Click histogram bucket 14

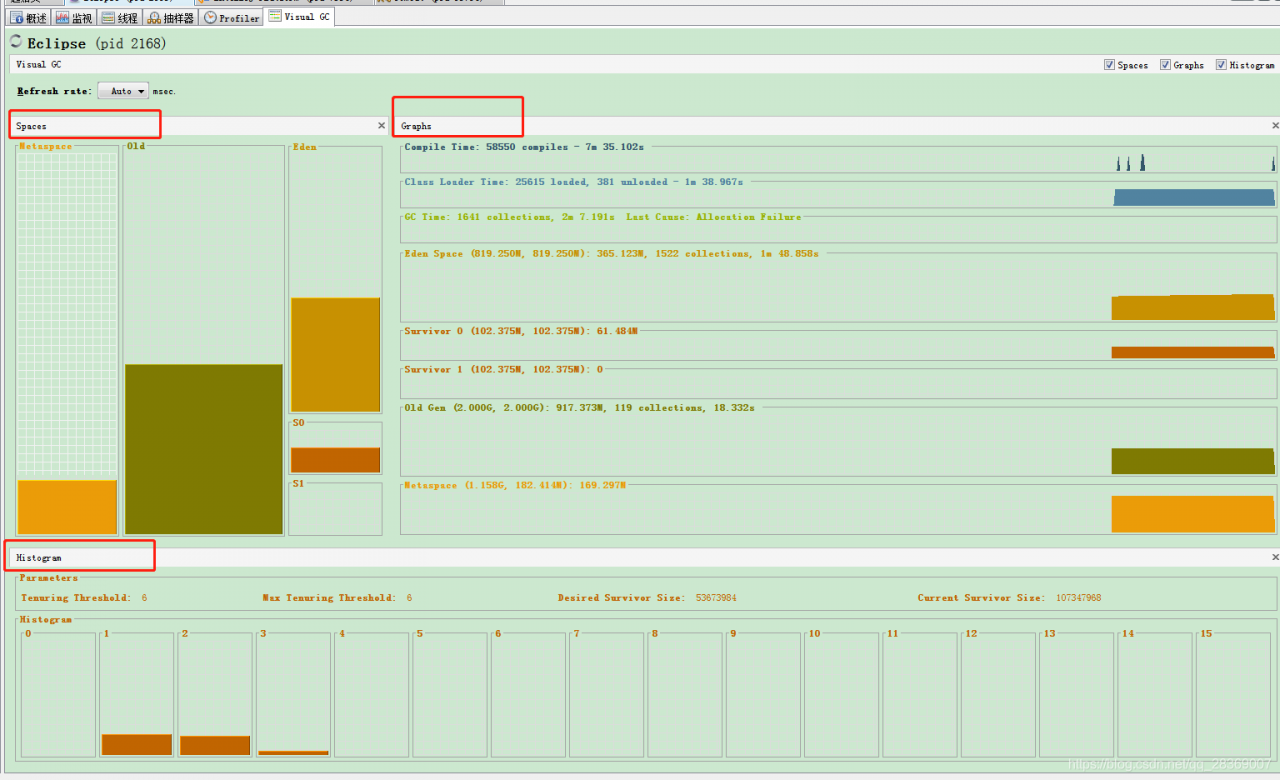pos(1155,694)
